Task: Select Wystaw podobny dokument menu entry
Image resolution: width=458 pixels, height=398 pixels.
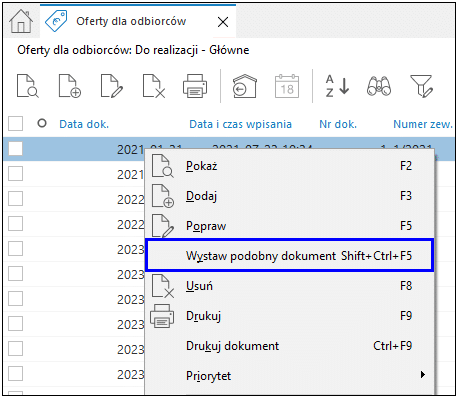Action: click(290, 256)
